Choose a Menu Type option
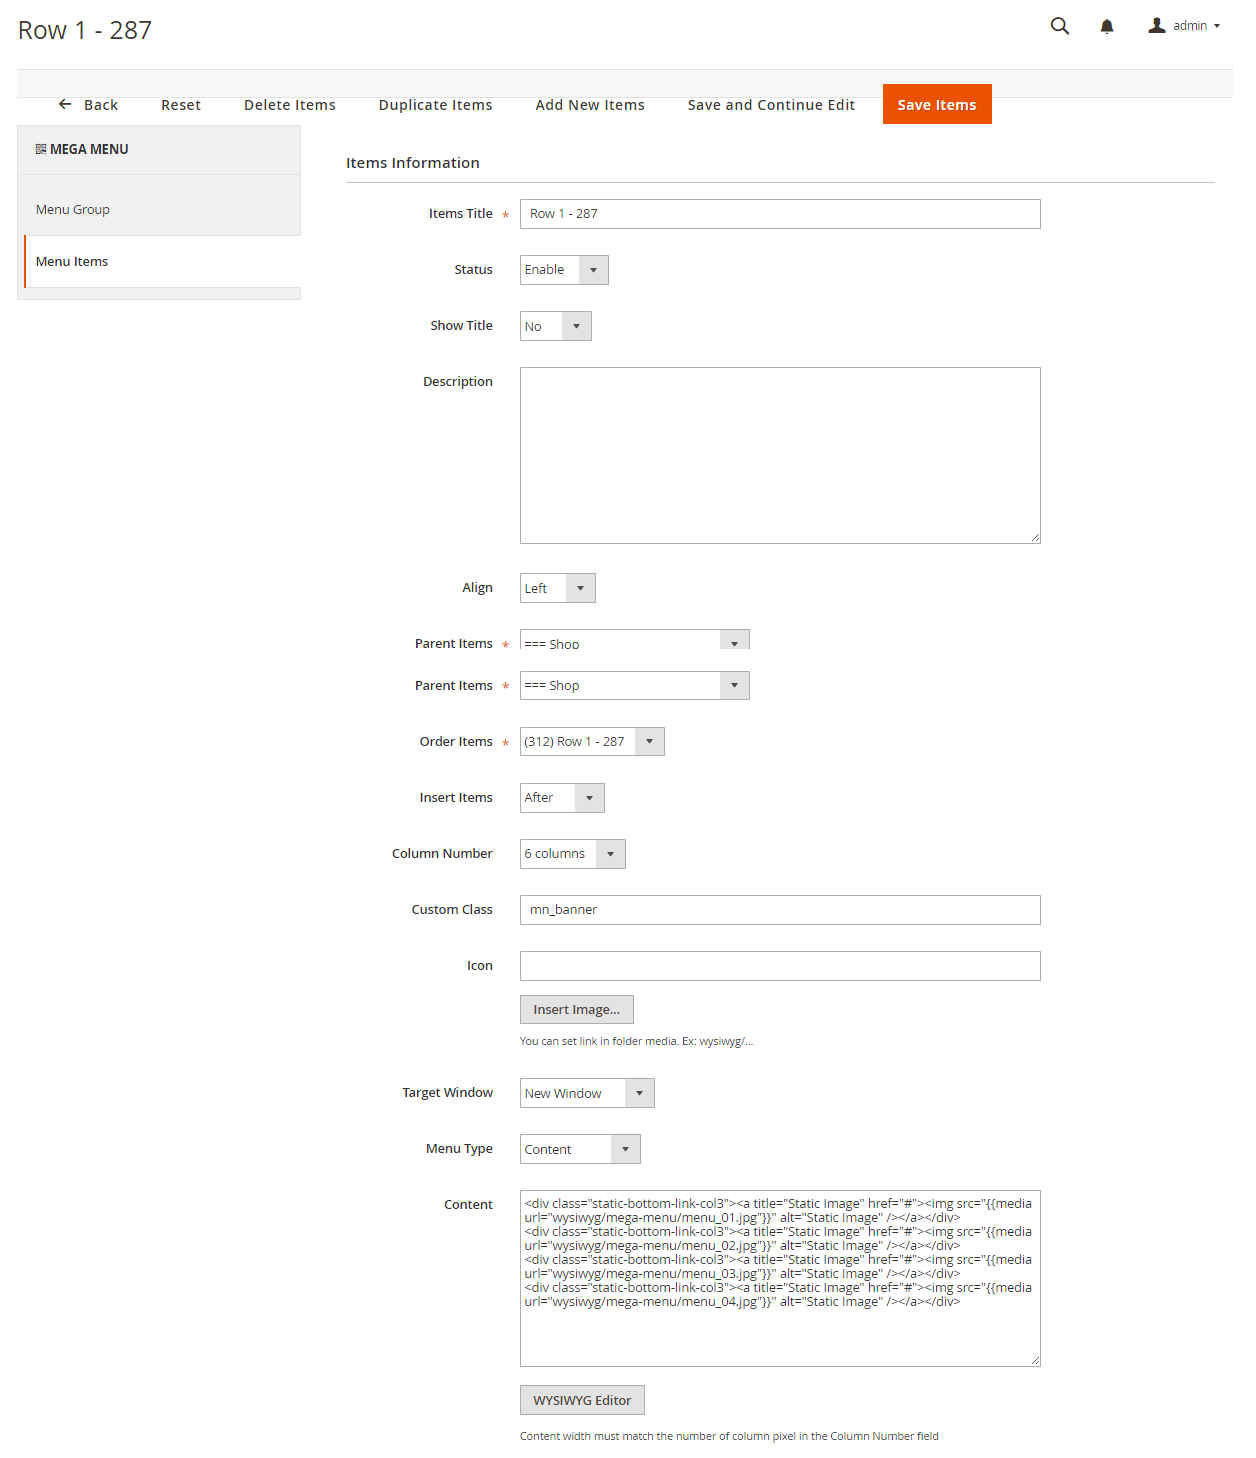1256x1458 pixels. click(579, 1149)
